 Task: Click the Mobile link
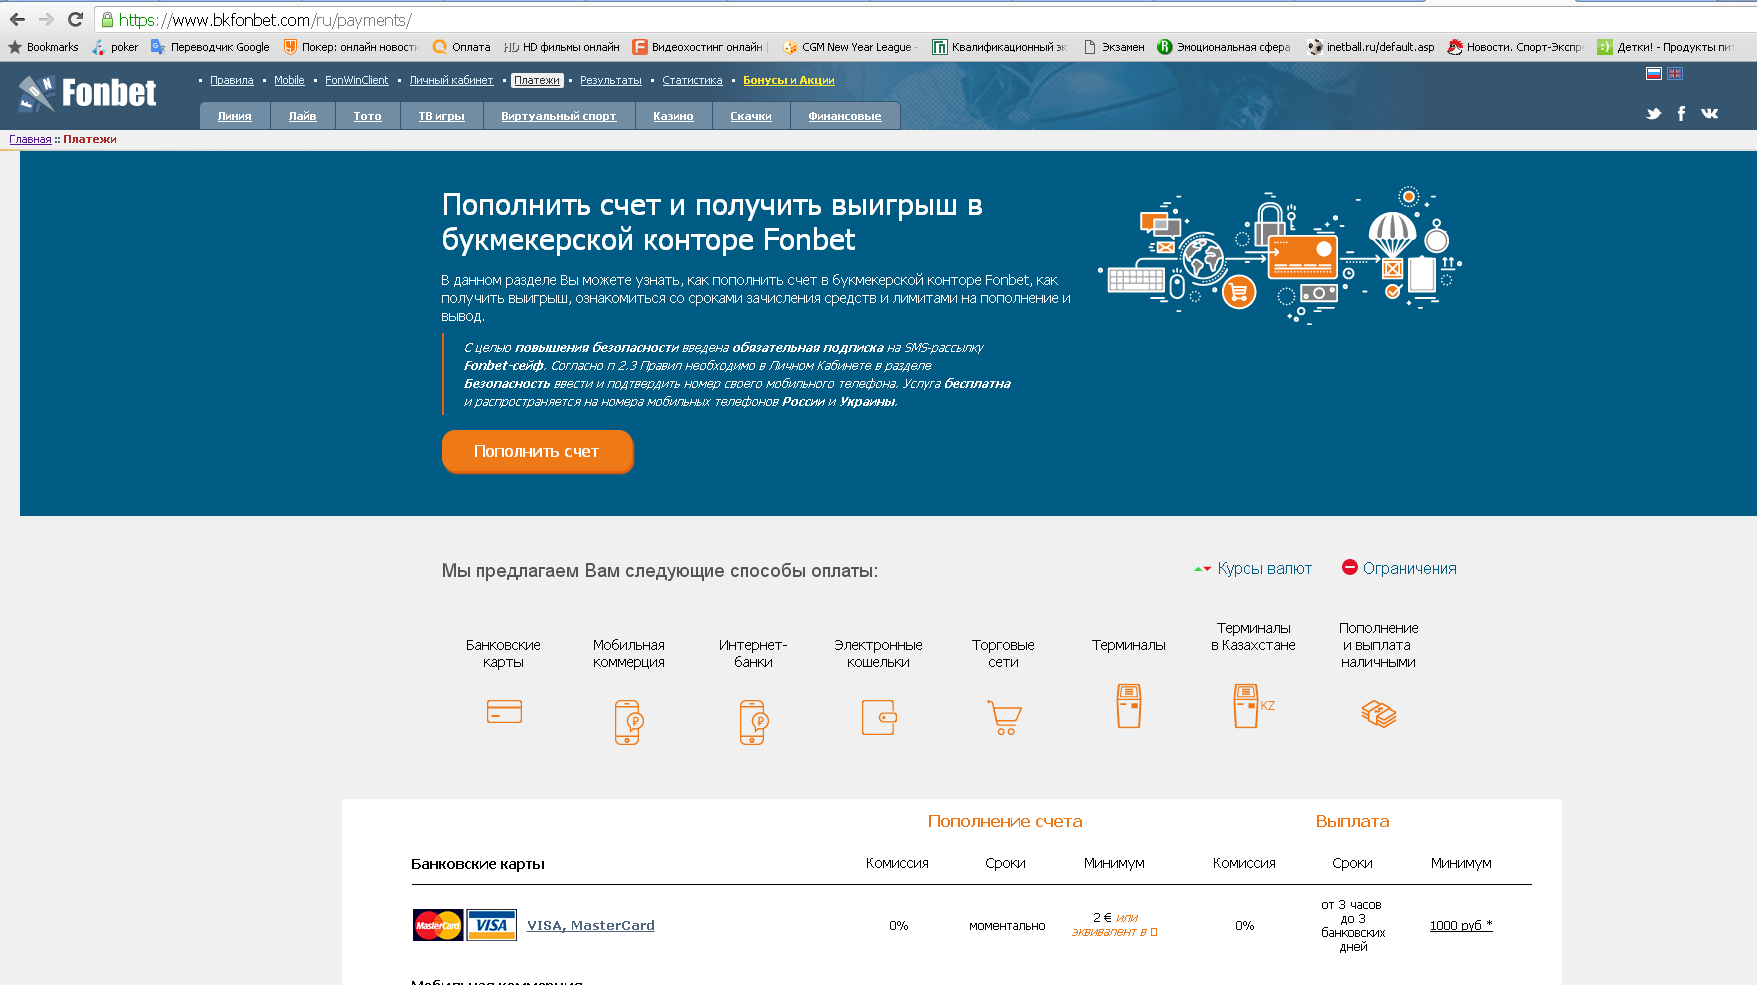(289, 80)
